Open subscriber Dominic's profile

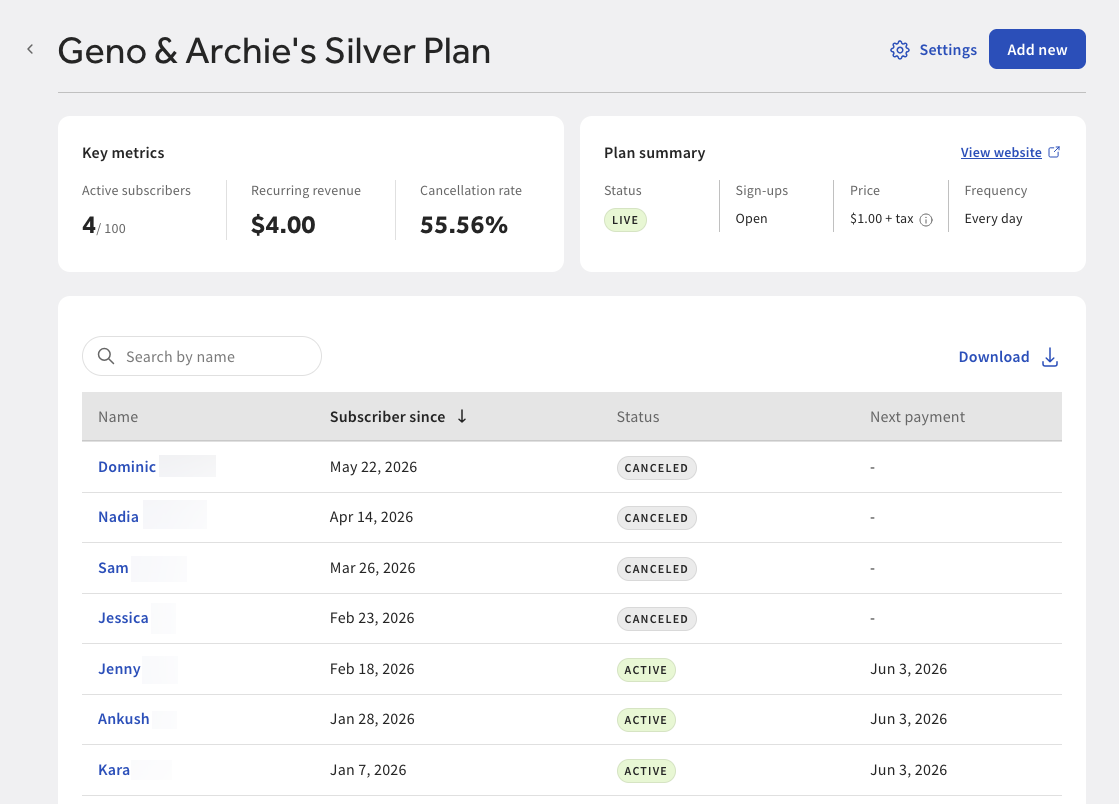pyautogui.click(x=127, y=467)
